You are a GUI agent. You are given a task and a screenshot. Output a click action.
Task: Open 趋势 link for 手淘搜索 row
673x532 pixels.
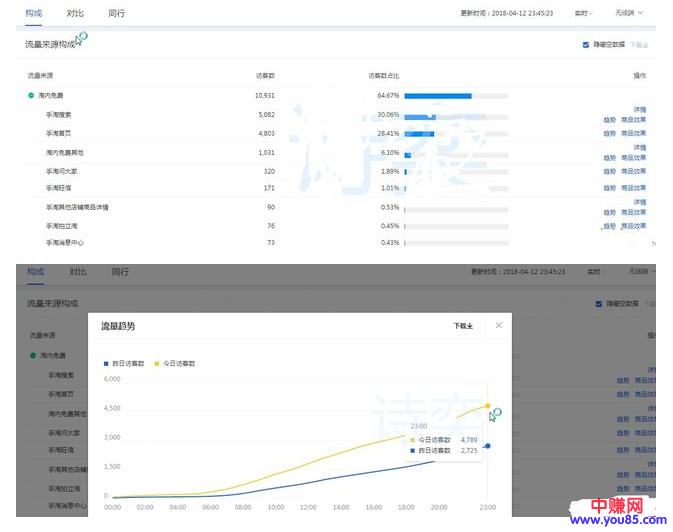point(609,119)
